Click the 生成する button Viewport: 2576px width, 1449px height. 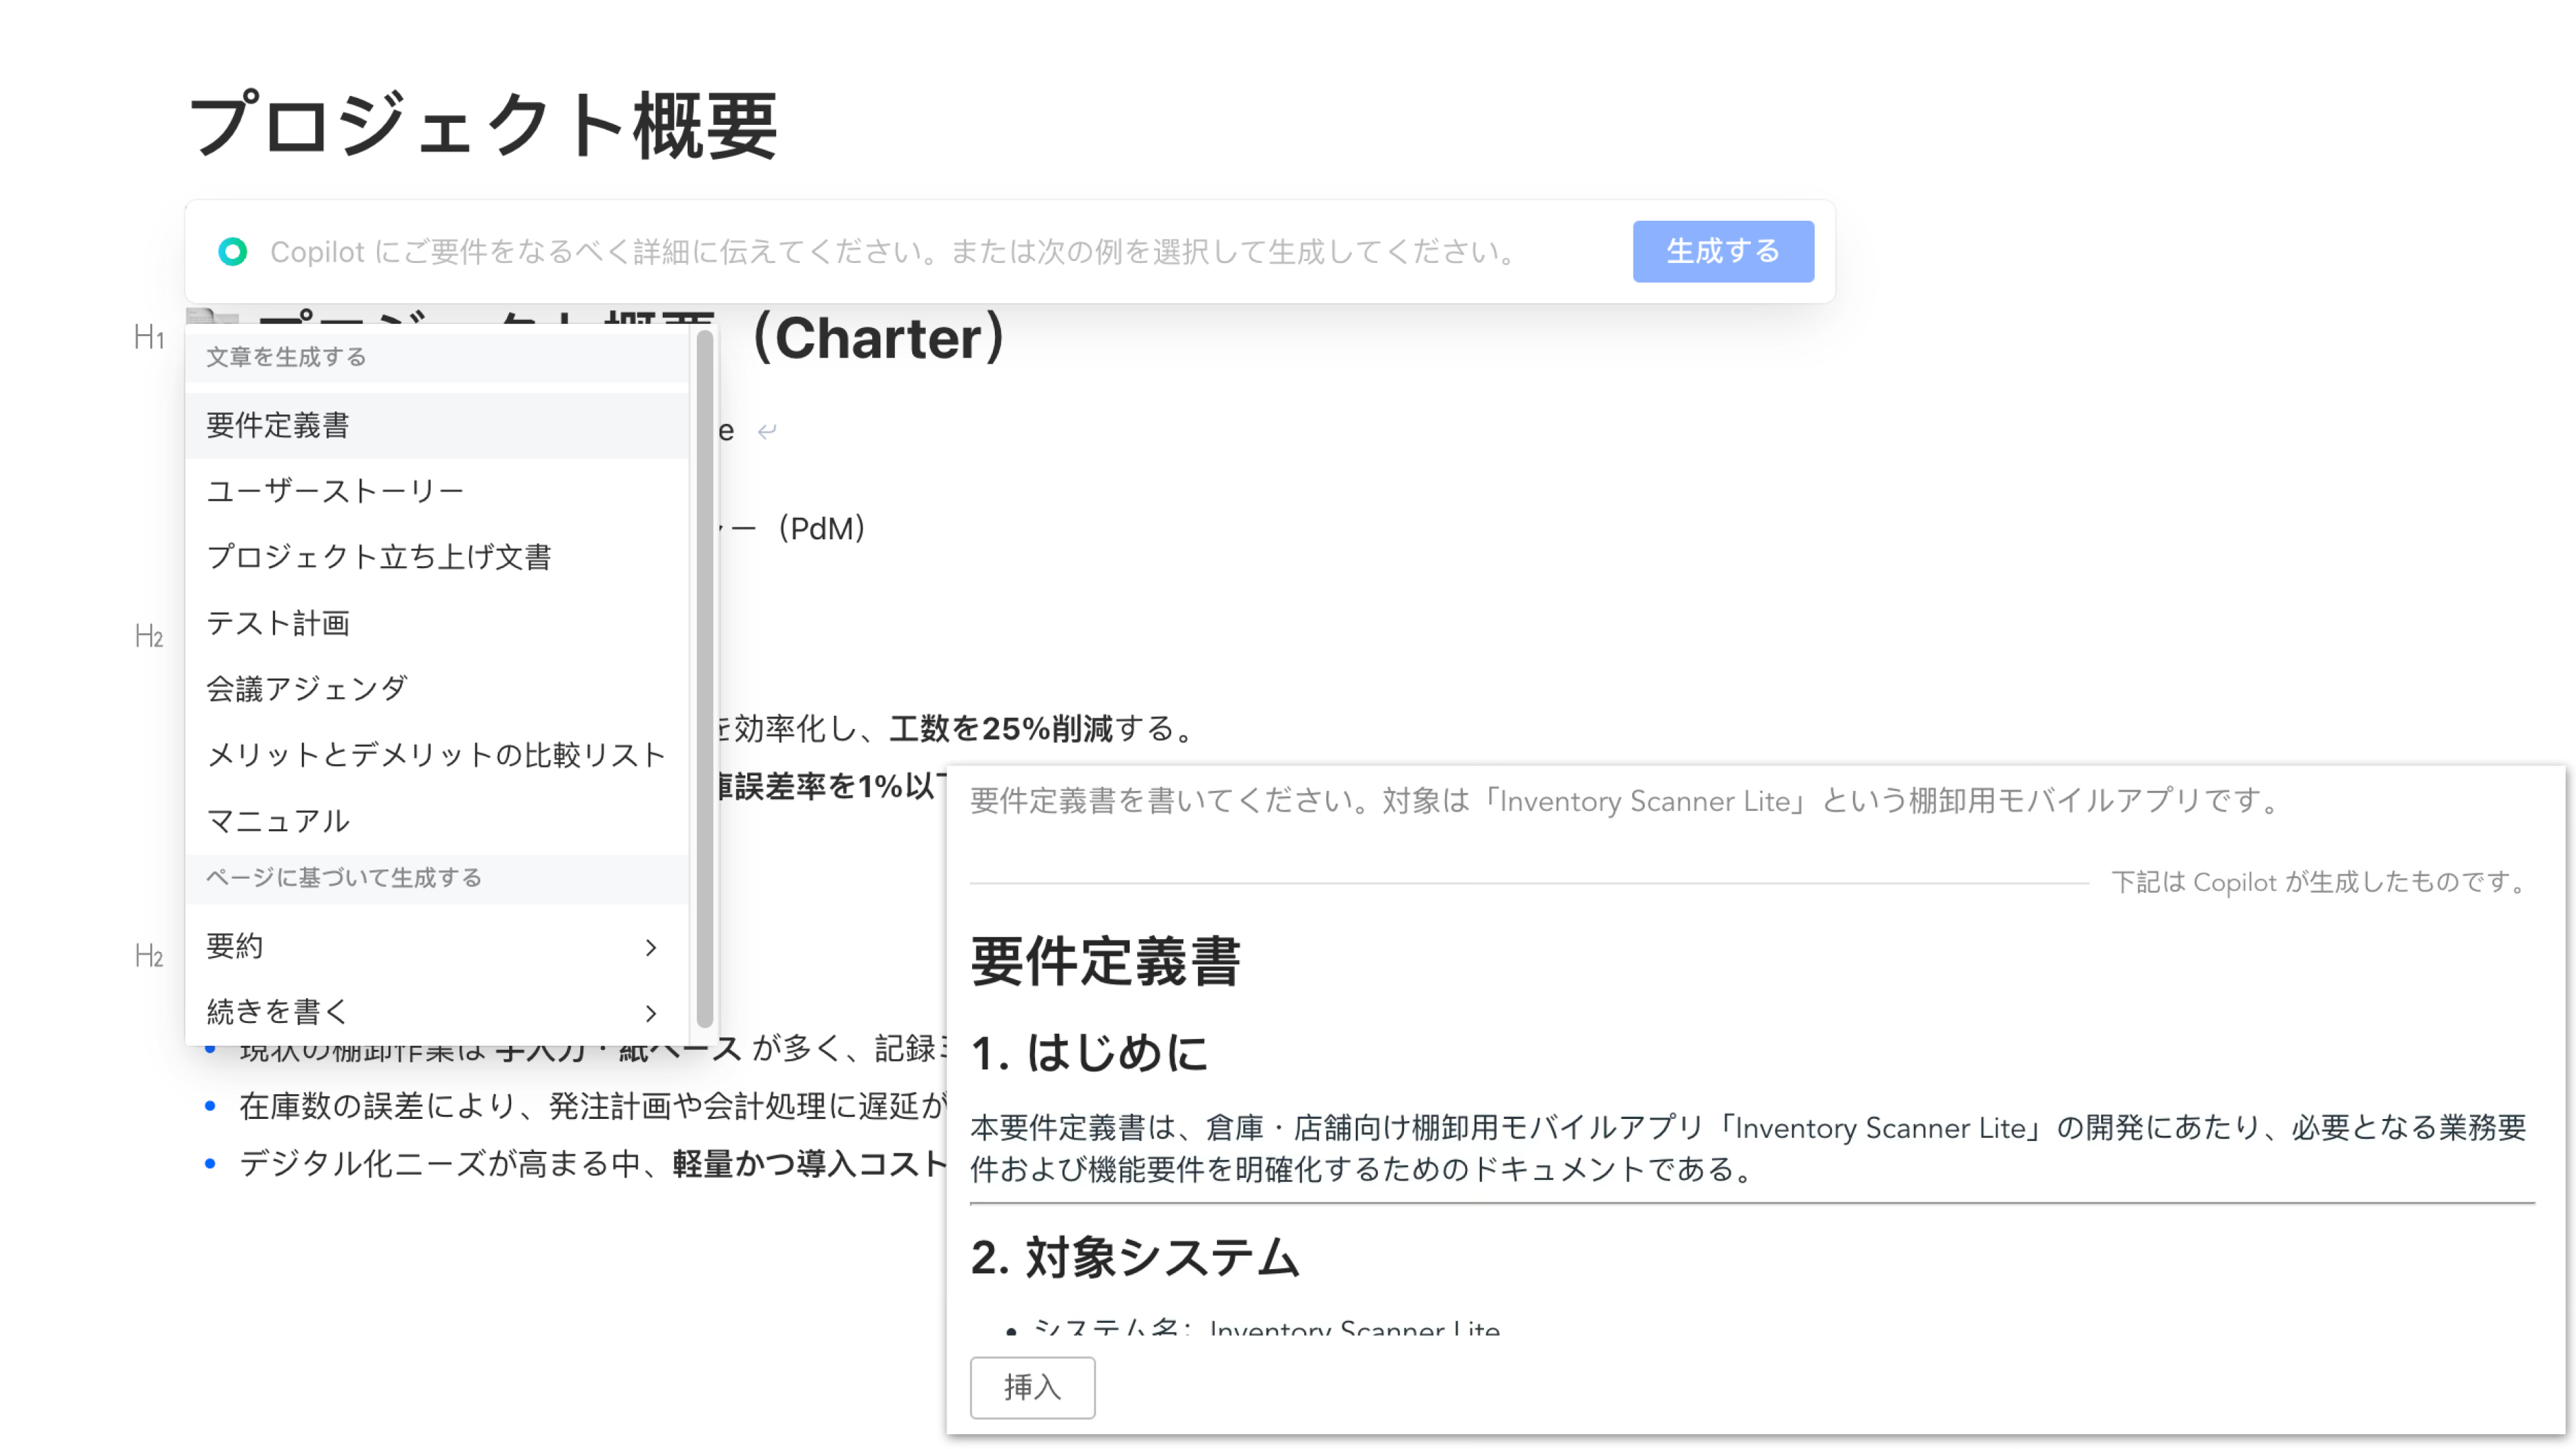pyautogui.click(x=1722, y=251)
